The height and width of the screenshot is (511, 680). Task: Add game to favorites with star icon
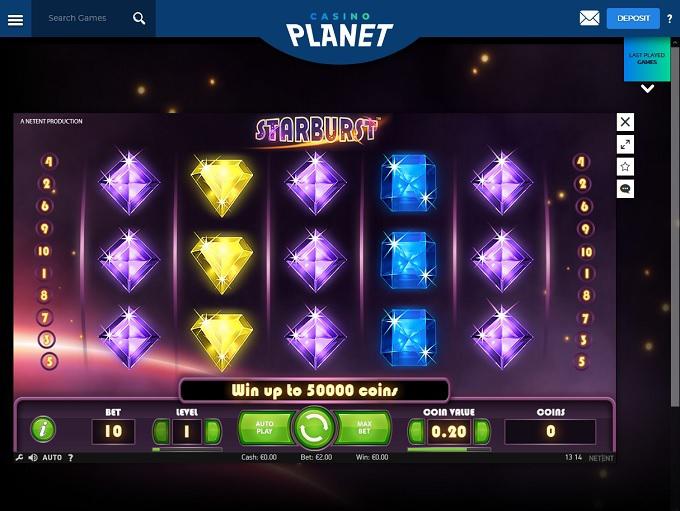tap(625, 167)
